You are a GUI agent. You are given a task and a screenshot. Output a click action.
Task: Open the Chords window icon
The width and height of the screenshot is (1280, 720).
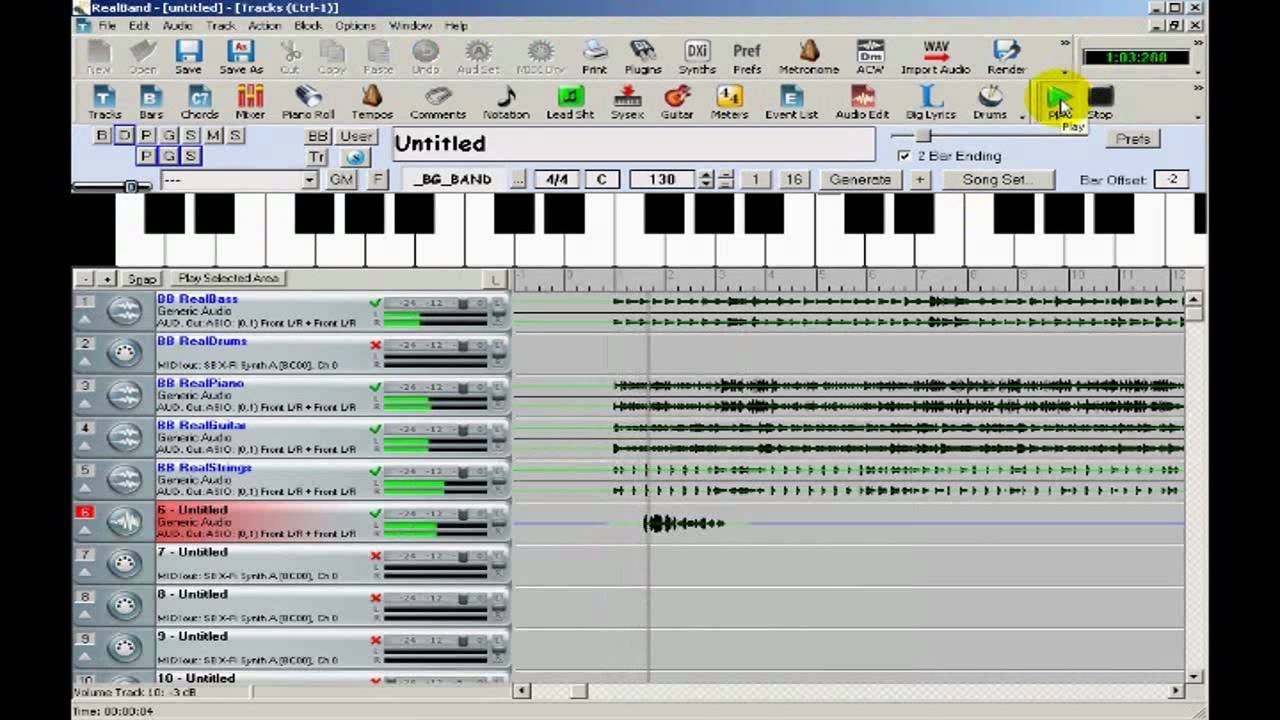pyautogui.click(x=199, y=101)
